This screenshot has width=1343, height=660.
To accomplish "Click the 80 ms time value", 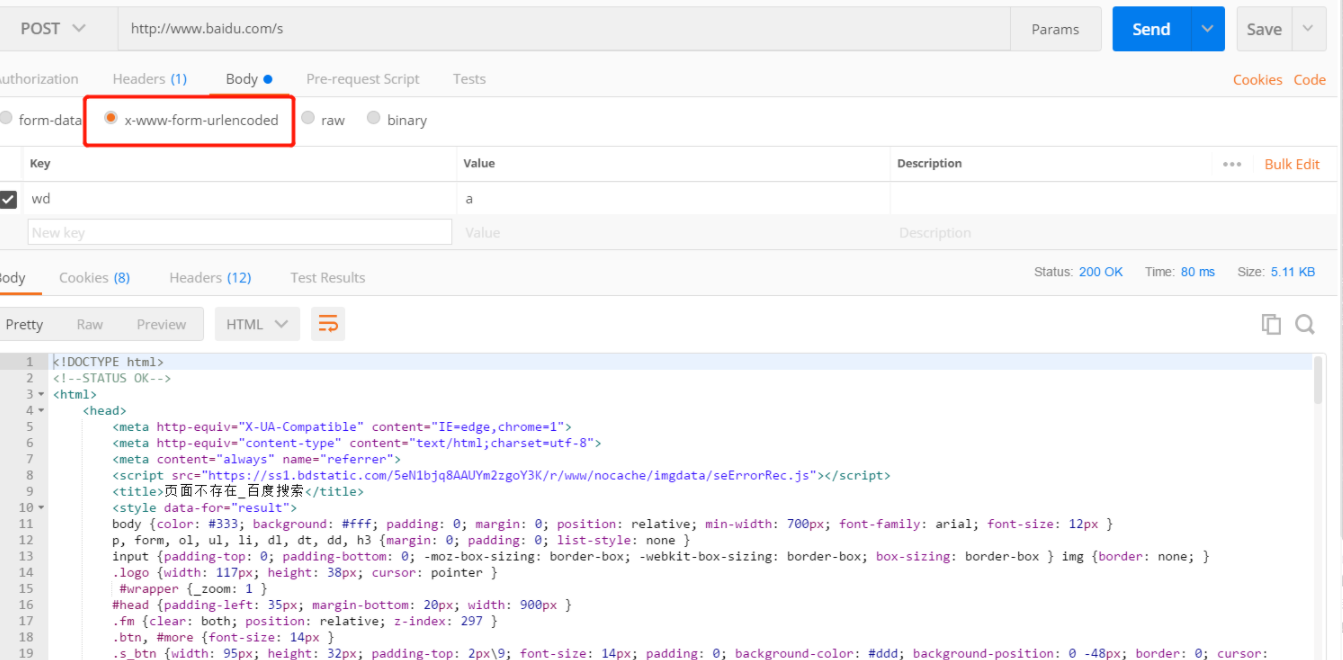I will (x=1197, y=272).
